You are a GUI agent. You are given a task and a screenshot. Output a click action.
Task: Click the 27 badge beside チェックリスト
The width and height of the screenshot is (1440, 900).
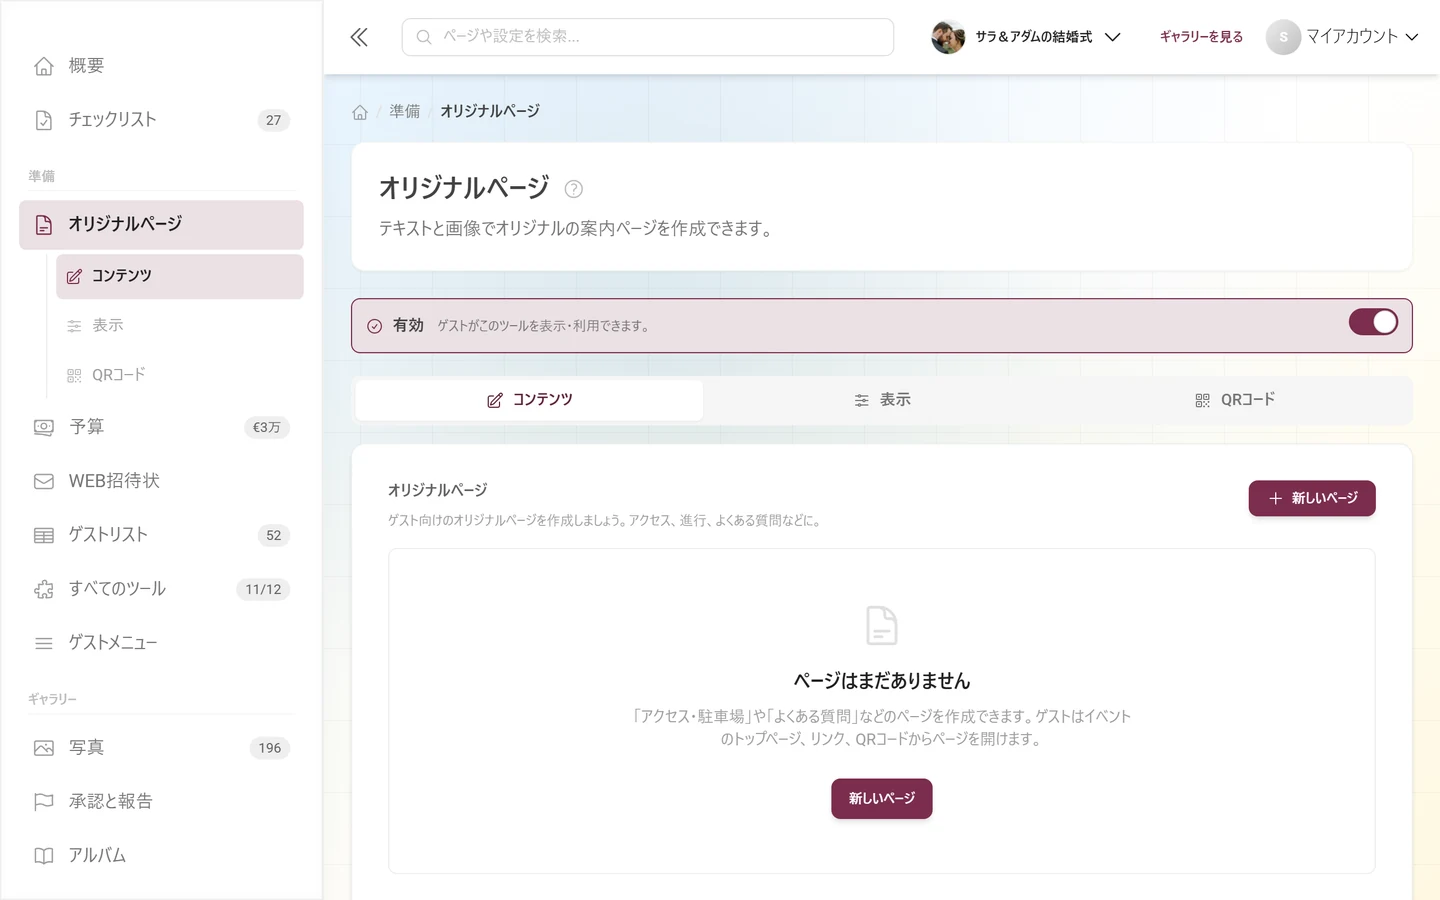[x=274, y=120]
